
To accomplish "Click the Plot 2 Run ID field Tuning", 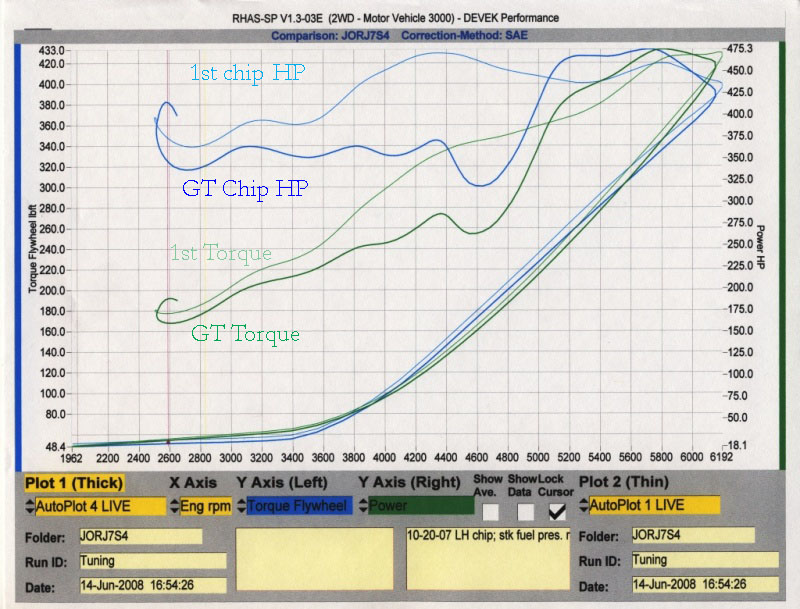I will click(x=705, y=560).
